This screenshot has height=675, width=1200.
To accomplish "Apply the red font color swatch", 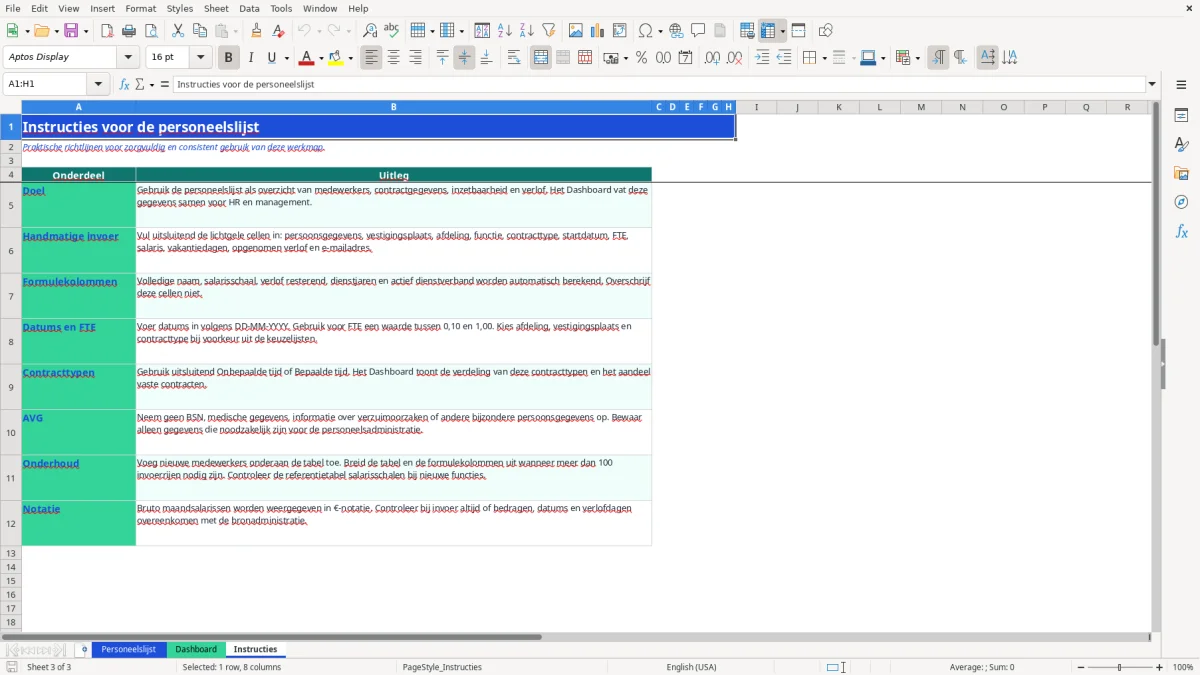I will [307, 58].
